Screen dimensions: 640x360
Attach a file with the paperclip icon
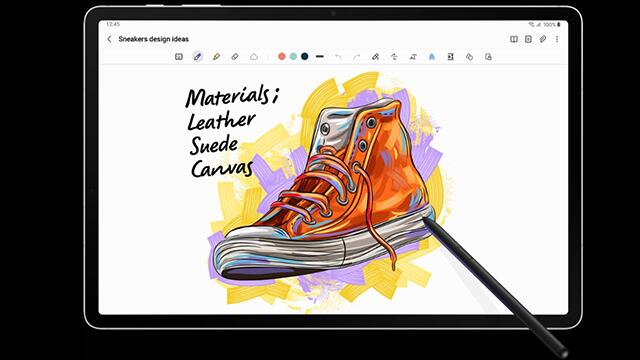click(542, 39)
